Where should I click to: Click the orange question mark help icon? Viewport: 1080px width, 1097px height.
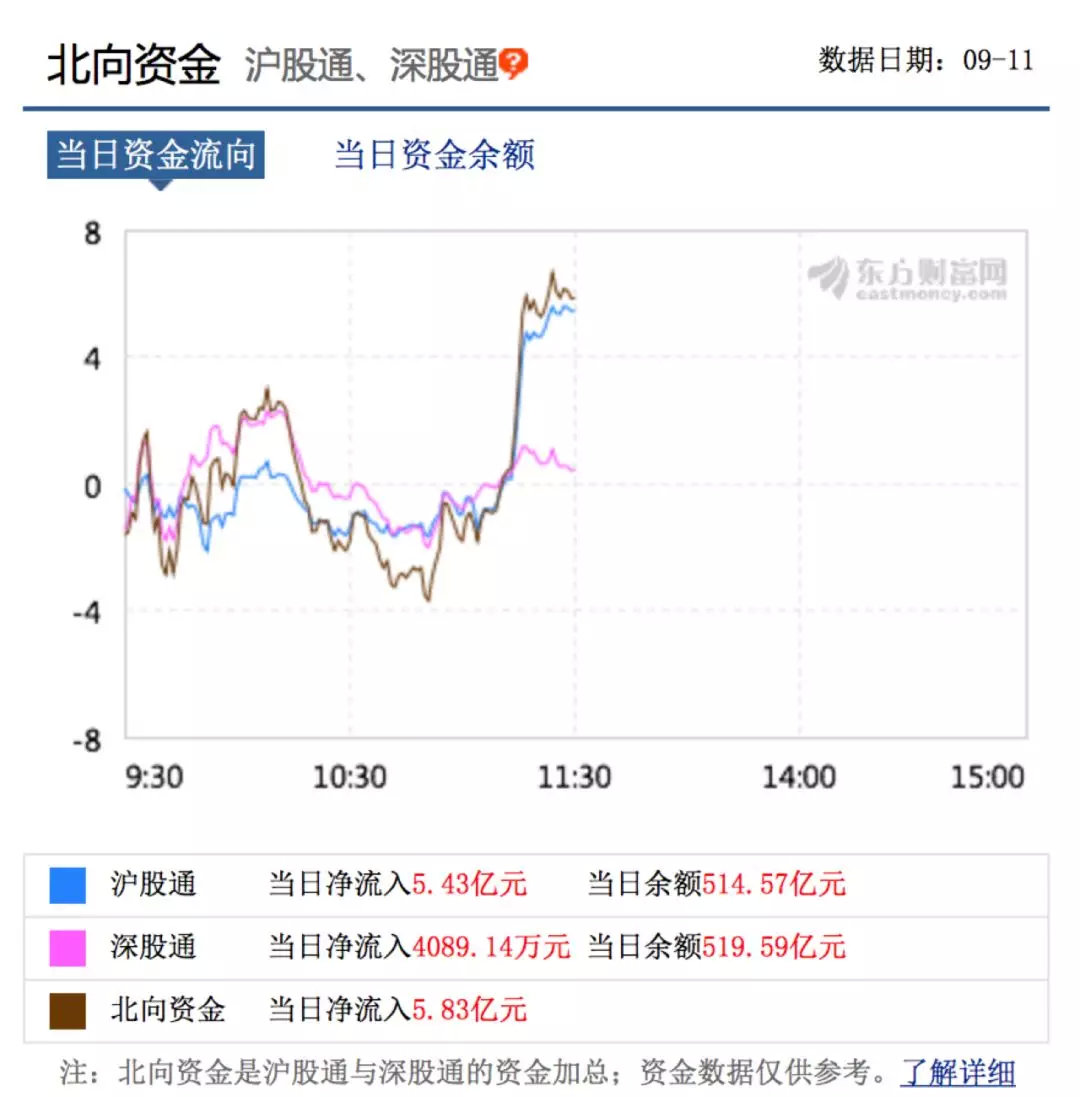[513, 64]
